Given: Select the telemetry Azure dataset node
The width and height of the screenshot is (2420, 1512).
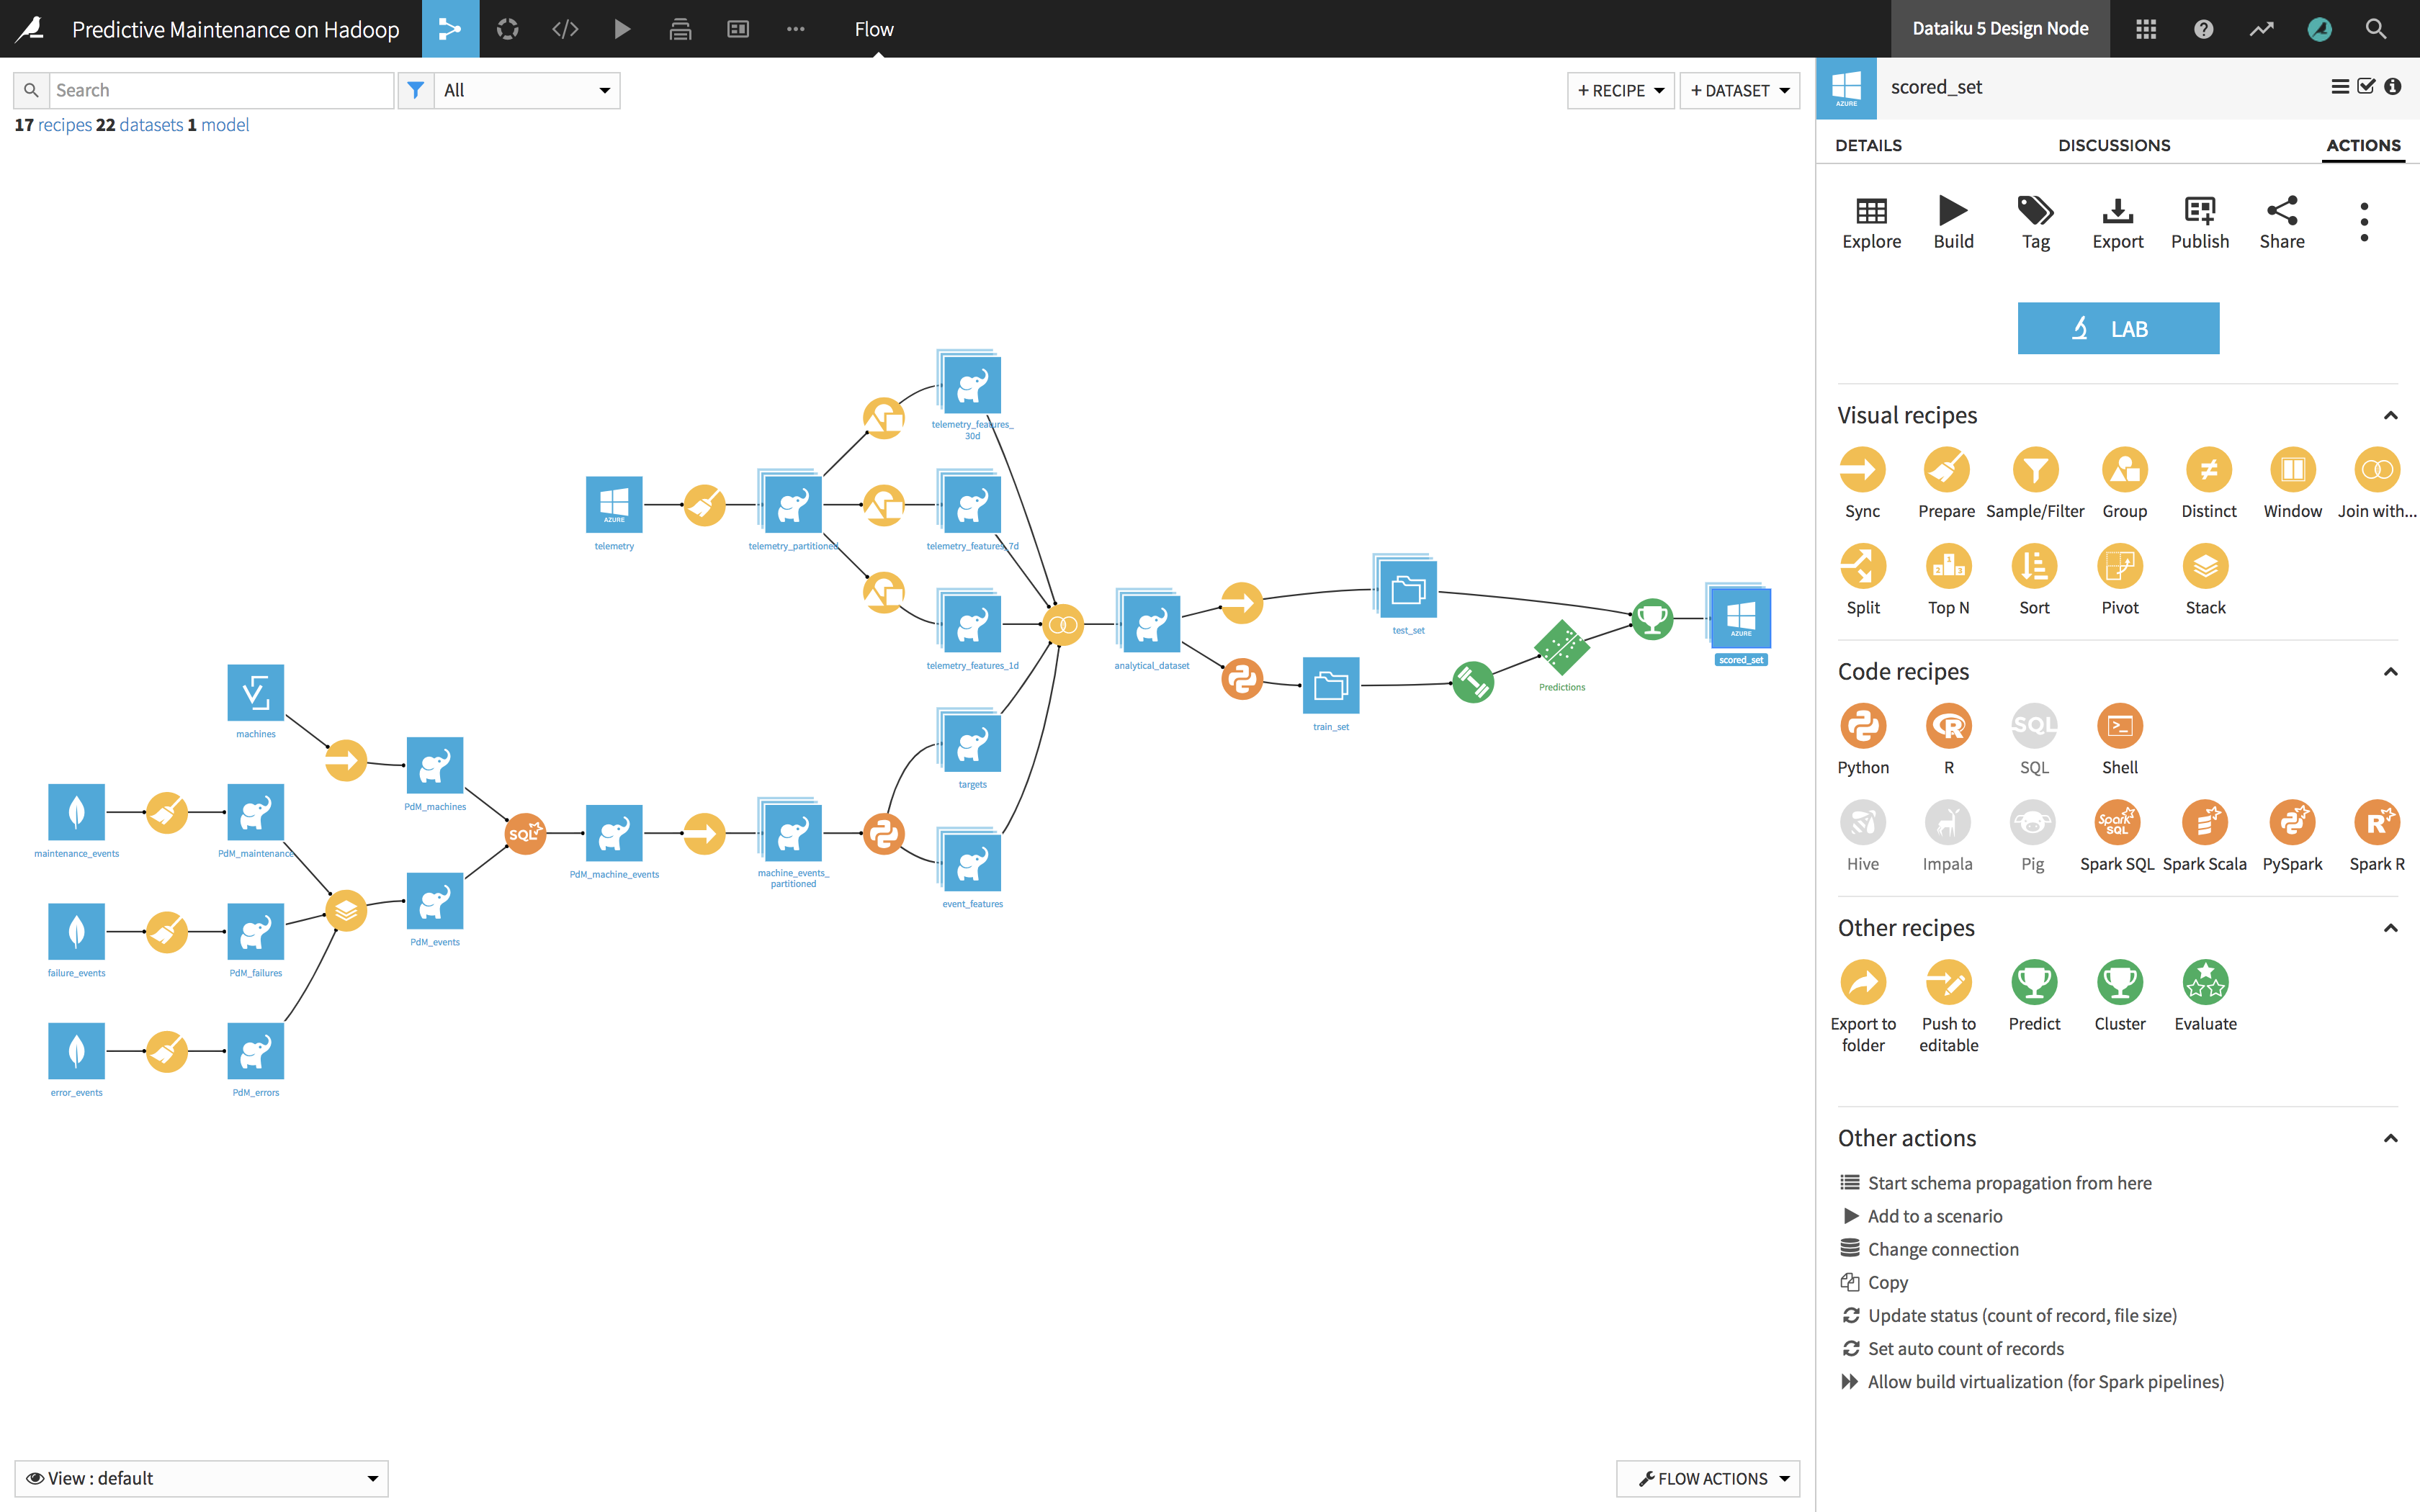Looking at the screenshot, I should (614, 504).
